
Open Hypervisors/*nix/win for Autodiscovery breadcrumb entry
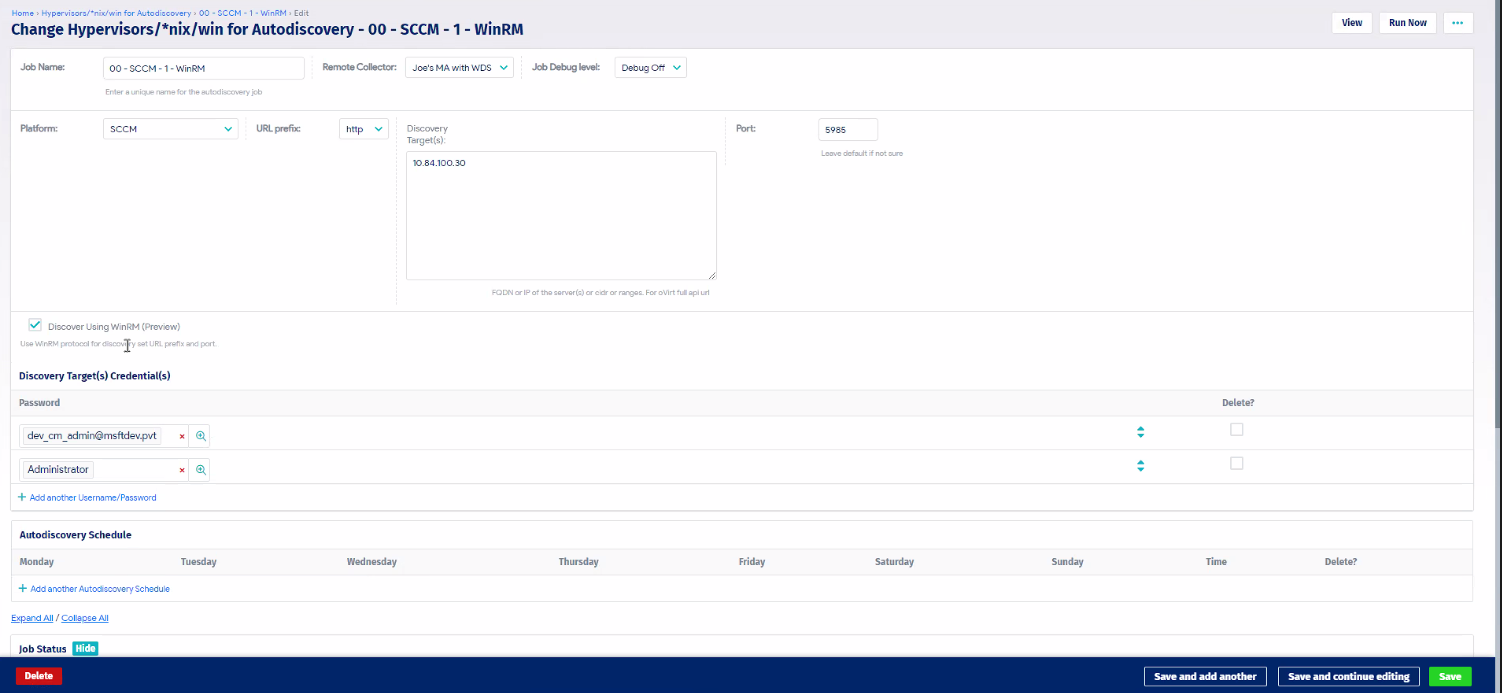(x=118, y=13)
